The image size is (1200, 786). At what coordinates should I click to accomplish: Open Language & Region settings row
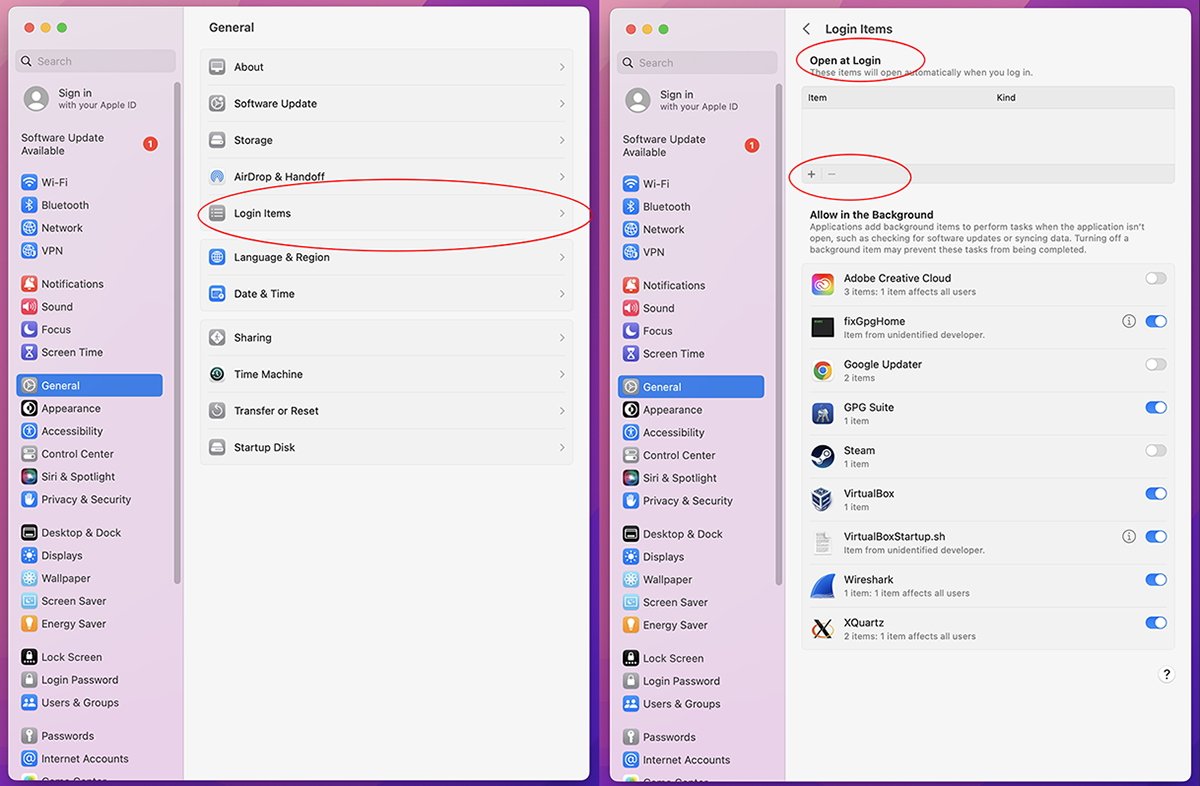tap(386, 257)
